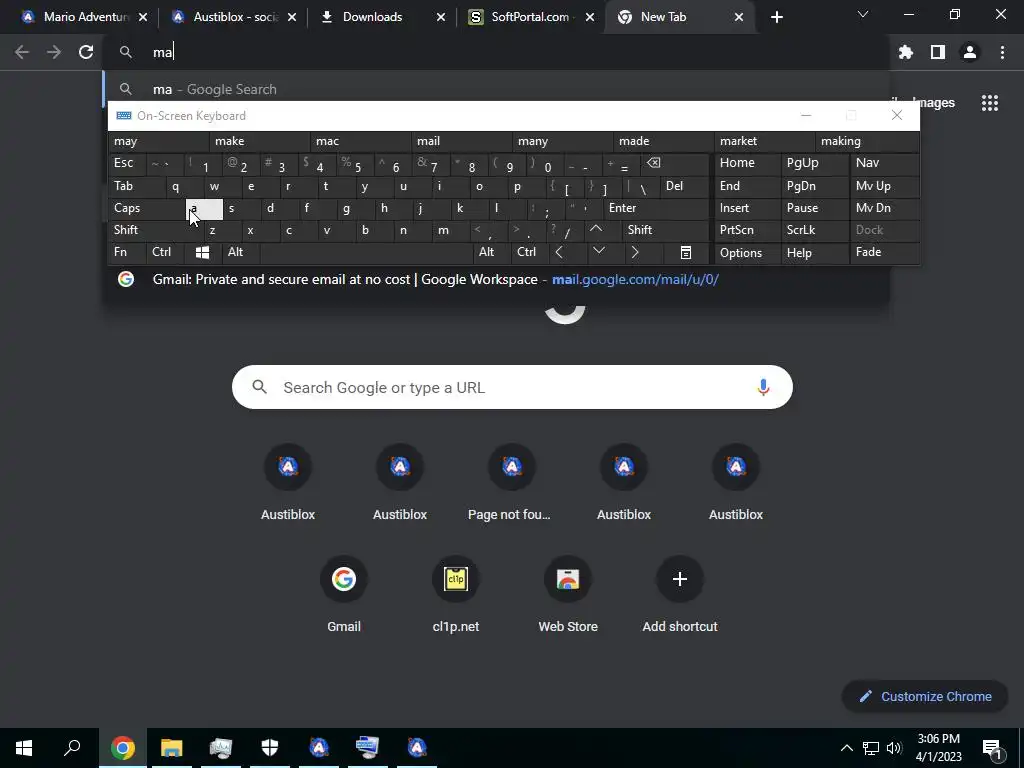Toggle Fade mode on On-Screen Keyboard

[884, 252]
